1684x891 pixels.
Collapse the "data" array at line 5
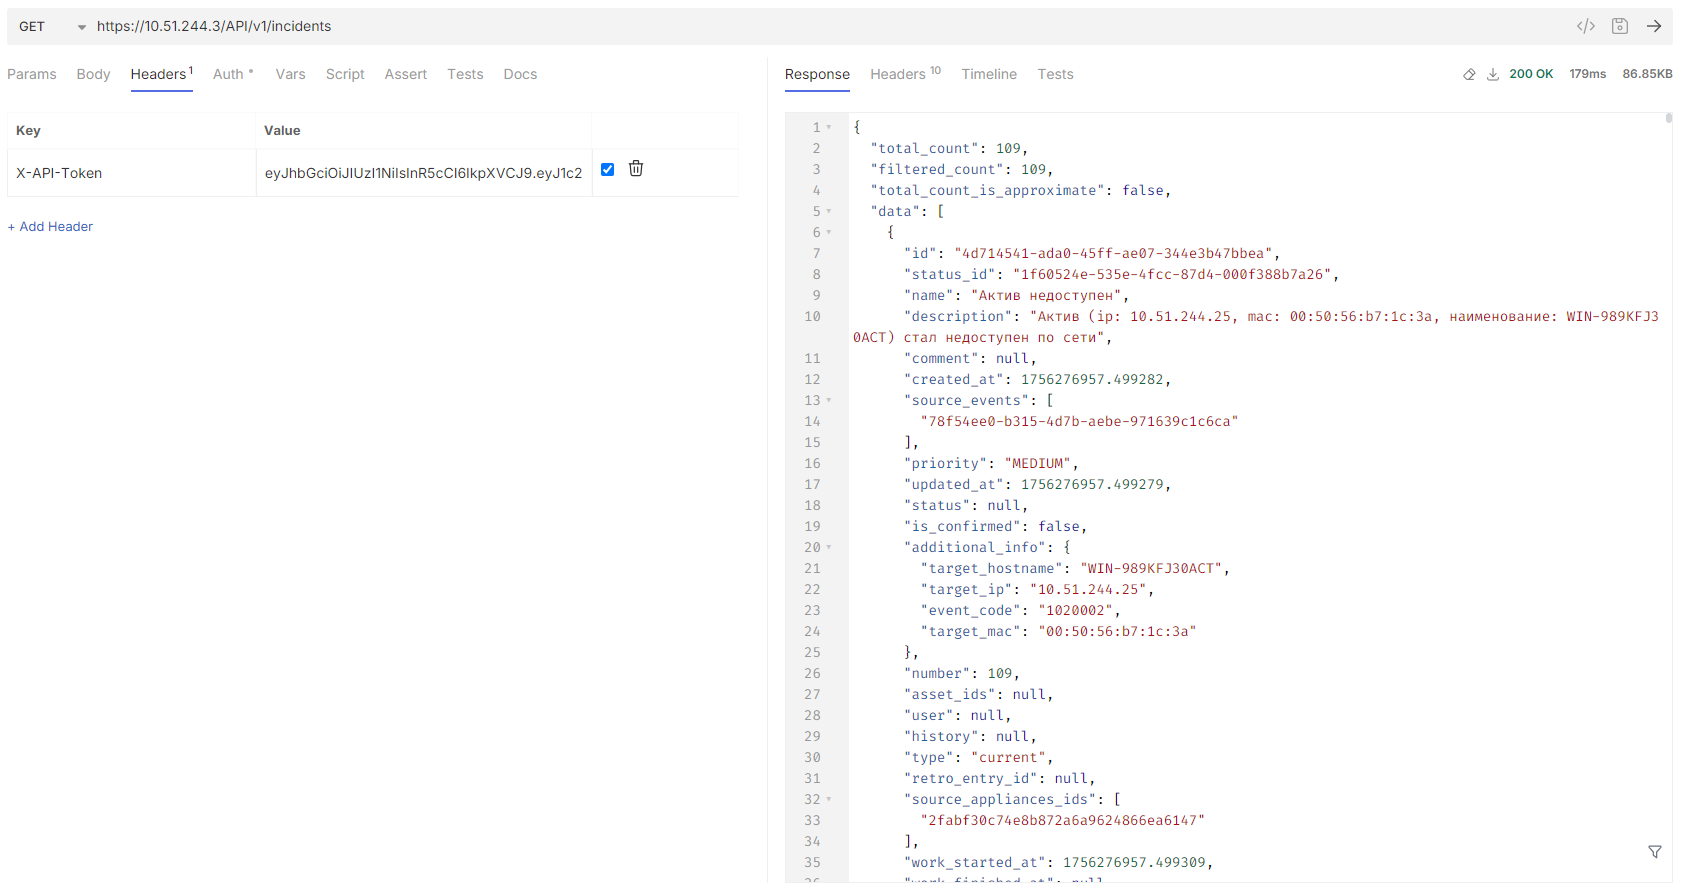point(829,212)
